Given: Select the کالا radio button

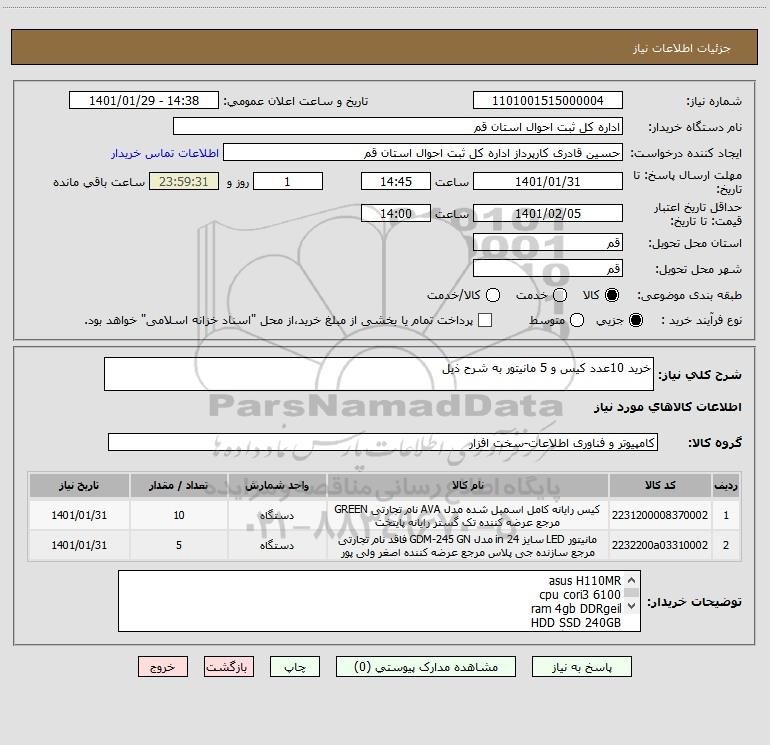Looking at the screenshot, I should pyautogui.click(x=612, y=295).
